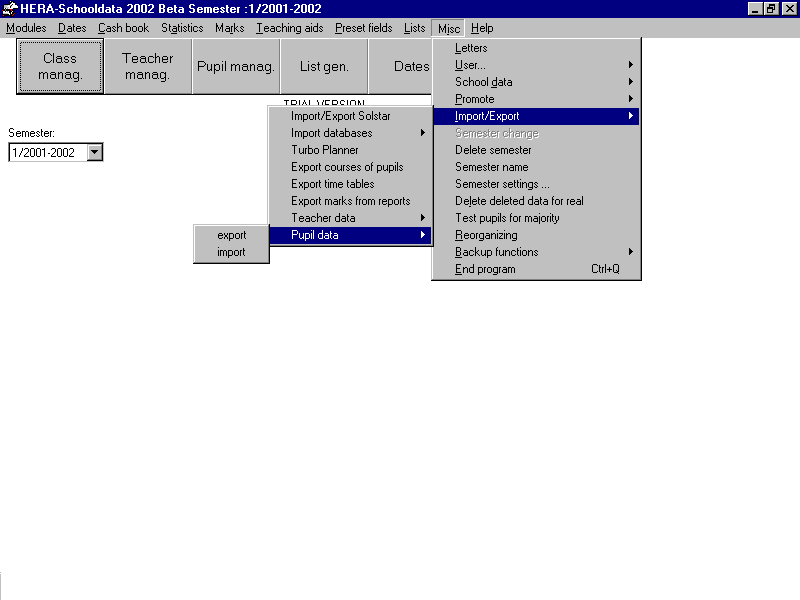Choose Semester name

click(536, 167)
